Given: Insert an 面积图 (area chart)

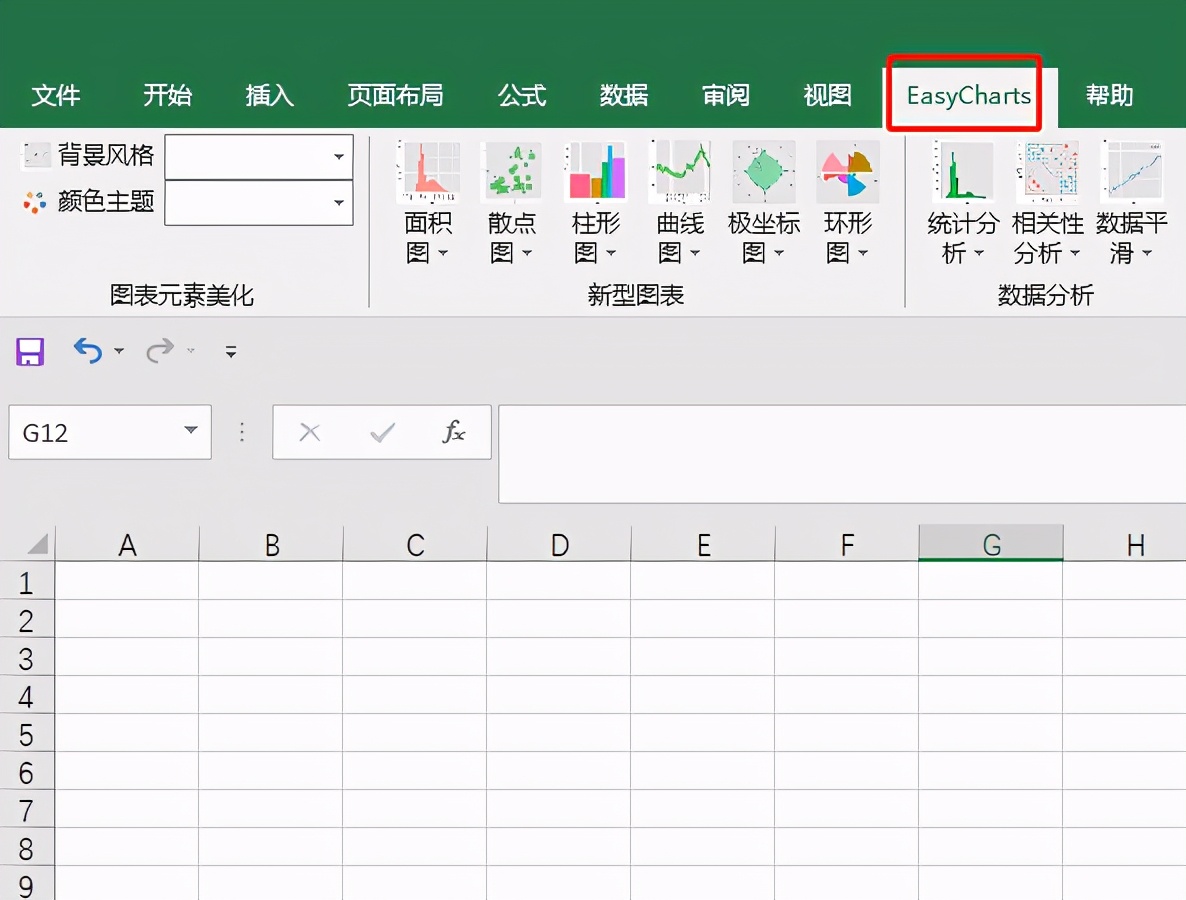Looking at the screenshot, I should tap(428, 200).
